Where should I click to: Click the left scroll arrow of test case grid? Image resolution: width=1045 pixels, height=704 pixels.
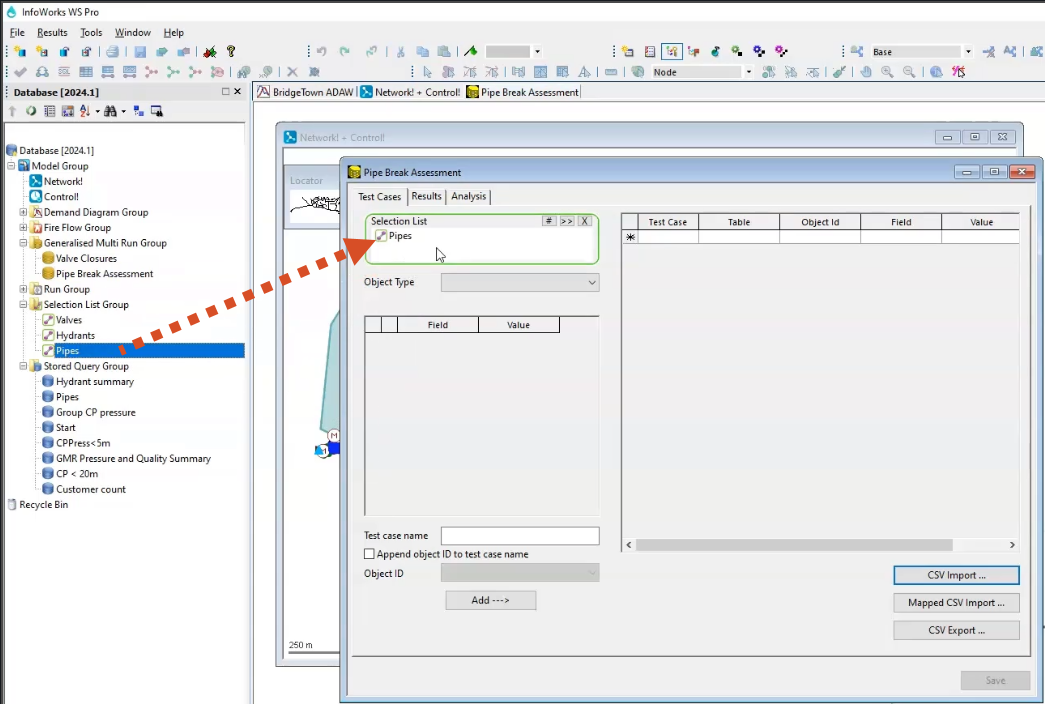(628, 545)
